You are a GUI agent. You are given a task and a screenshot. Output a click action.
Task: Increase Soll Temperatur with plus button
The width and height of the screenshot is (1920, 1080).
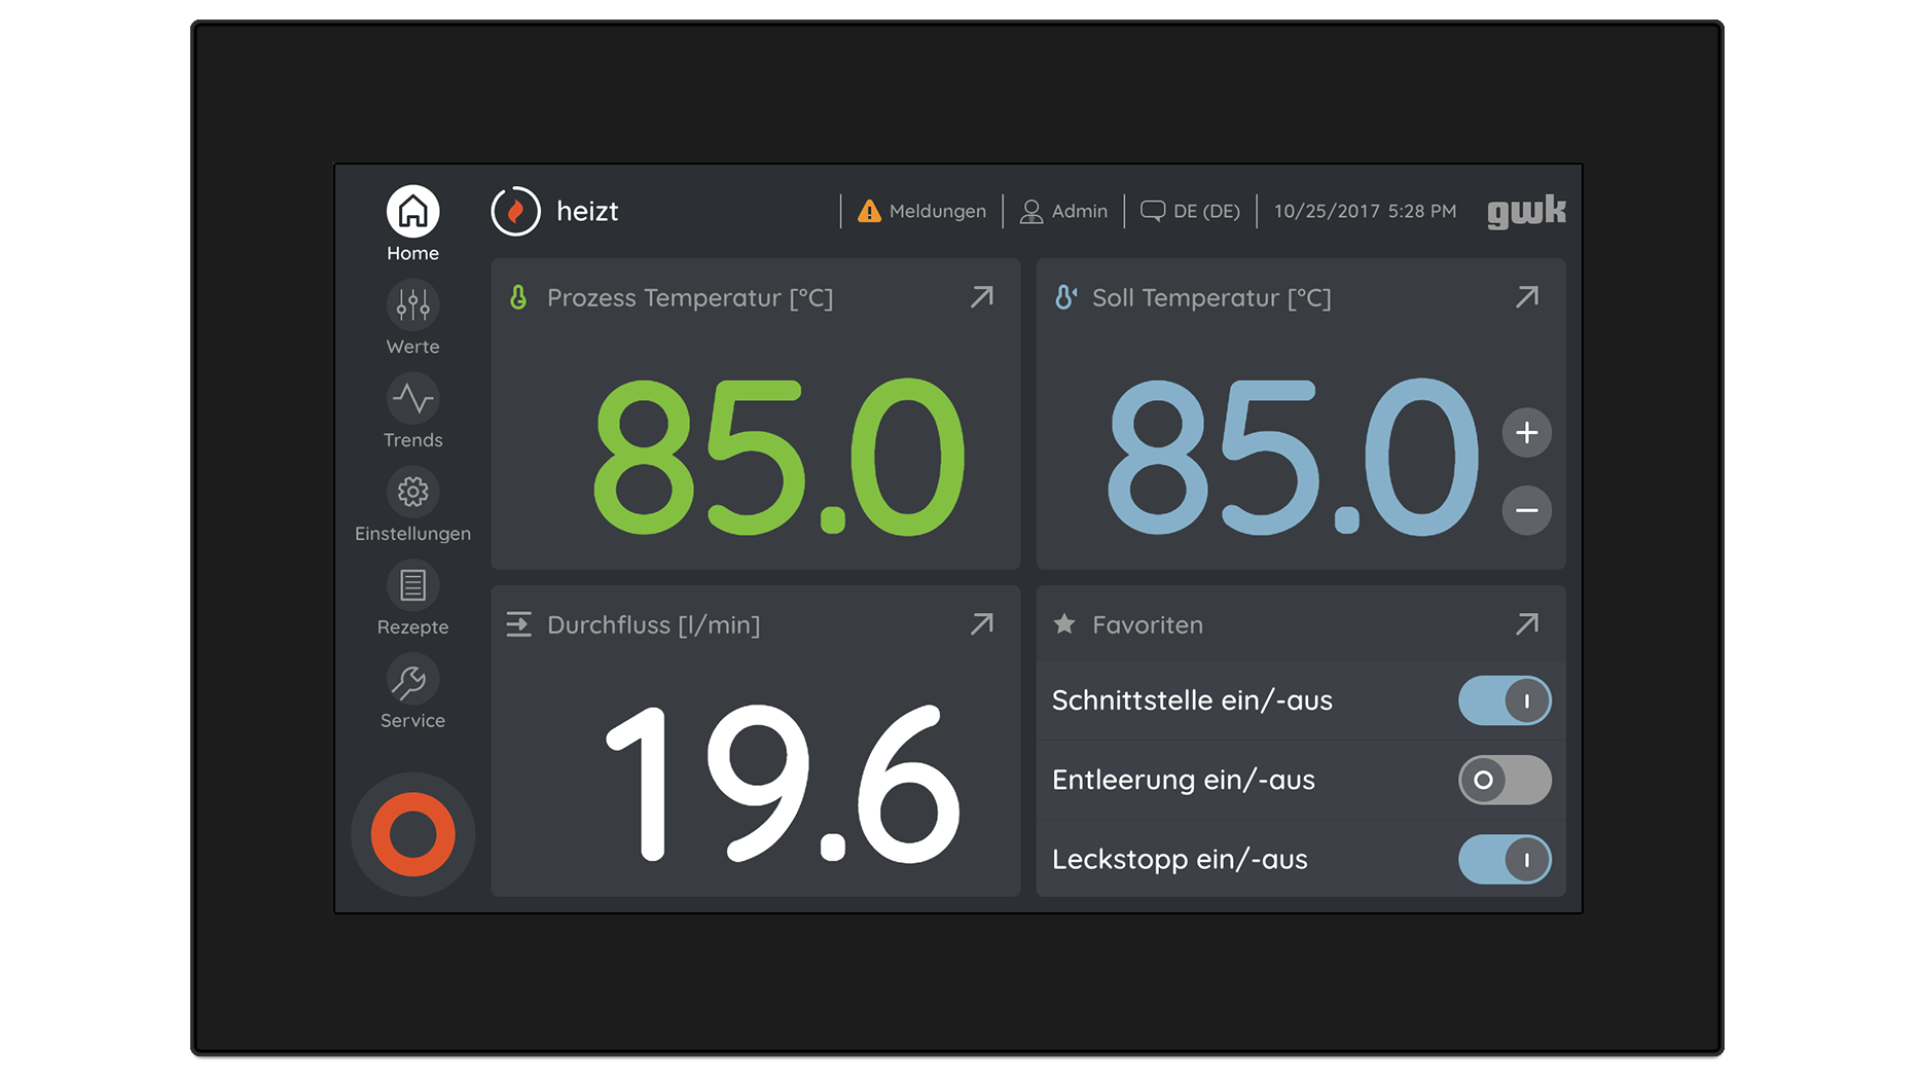(1526, 433)
